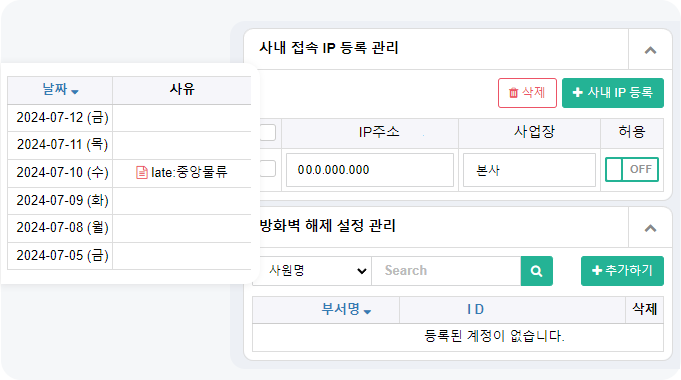Viewport: 681px width, 380px height.
Task: Click the magnifier search button
Action: (536, 271)
